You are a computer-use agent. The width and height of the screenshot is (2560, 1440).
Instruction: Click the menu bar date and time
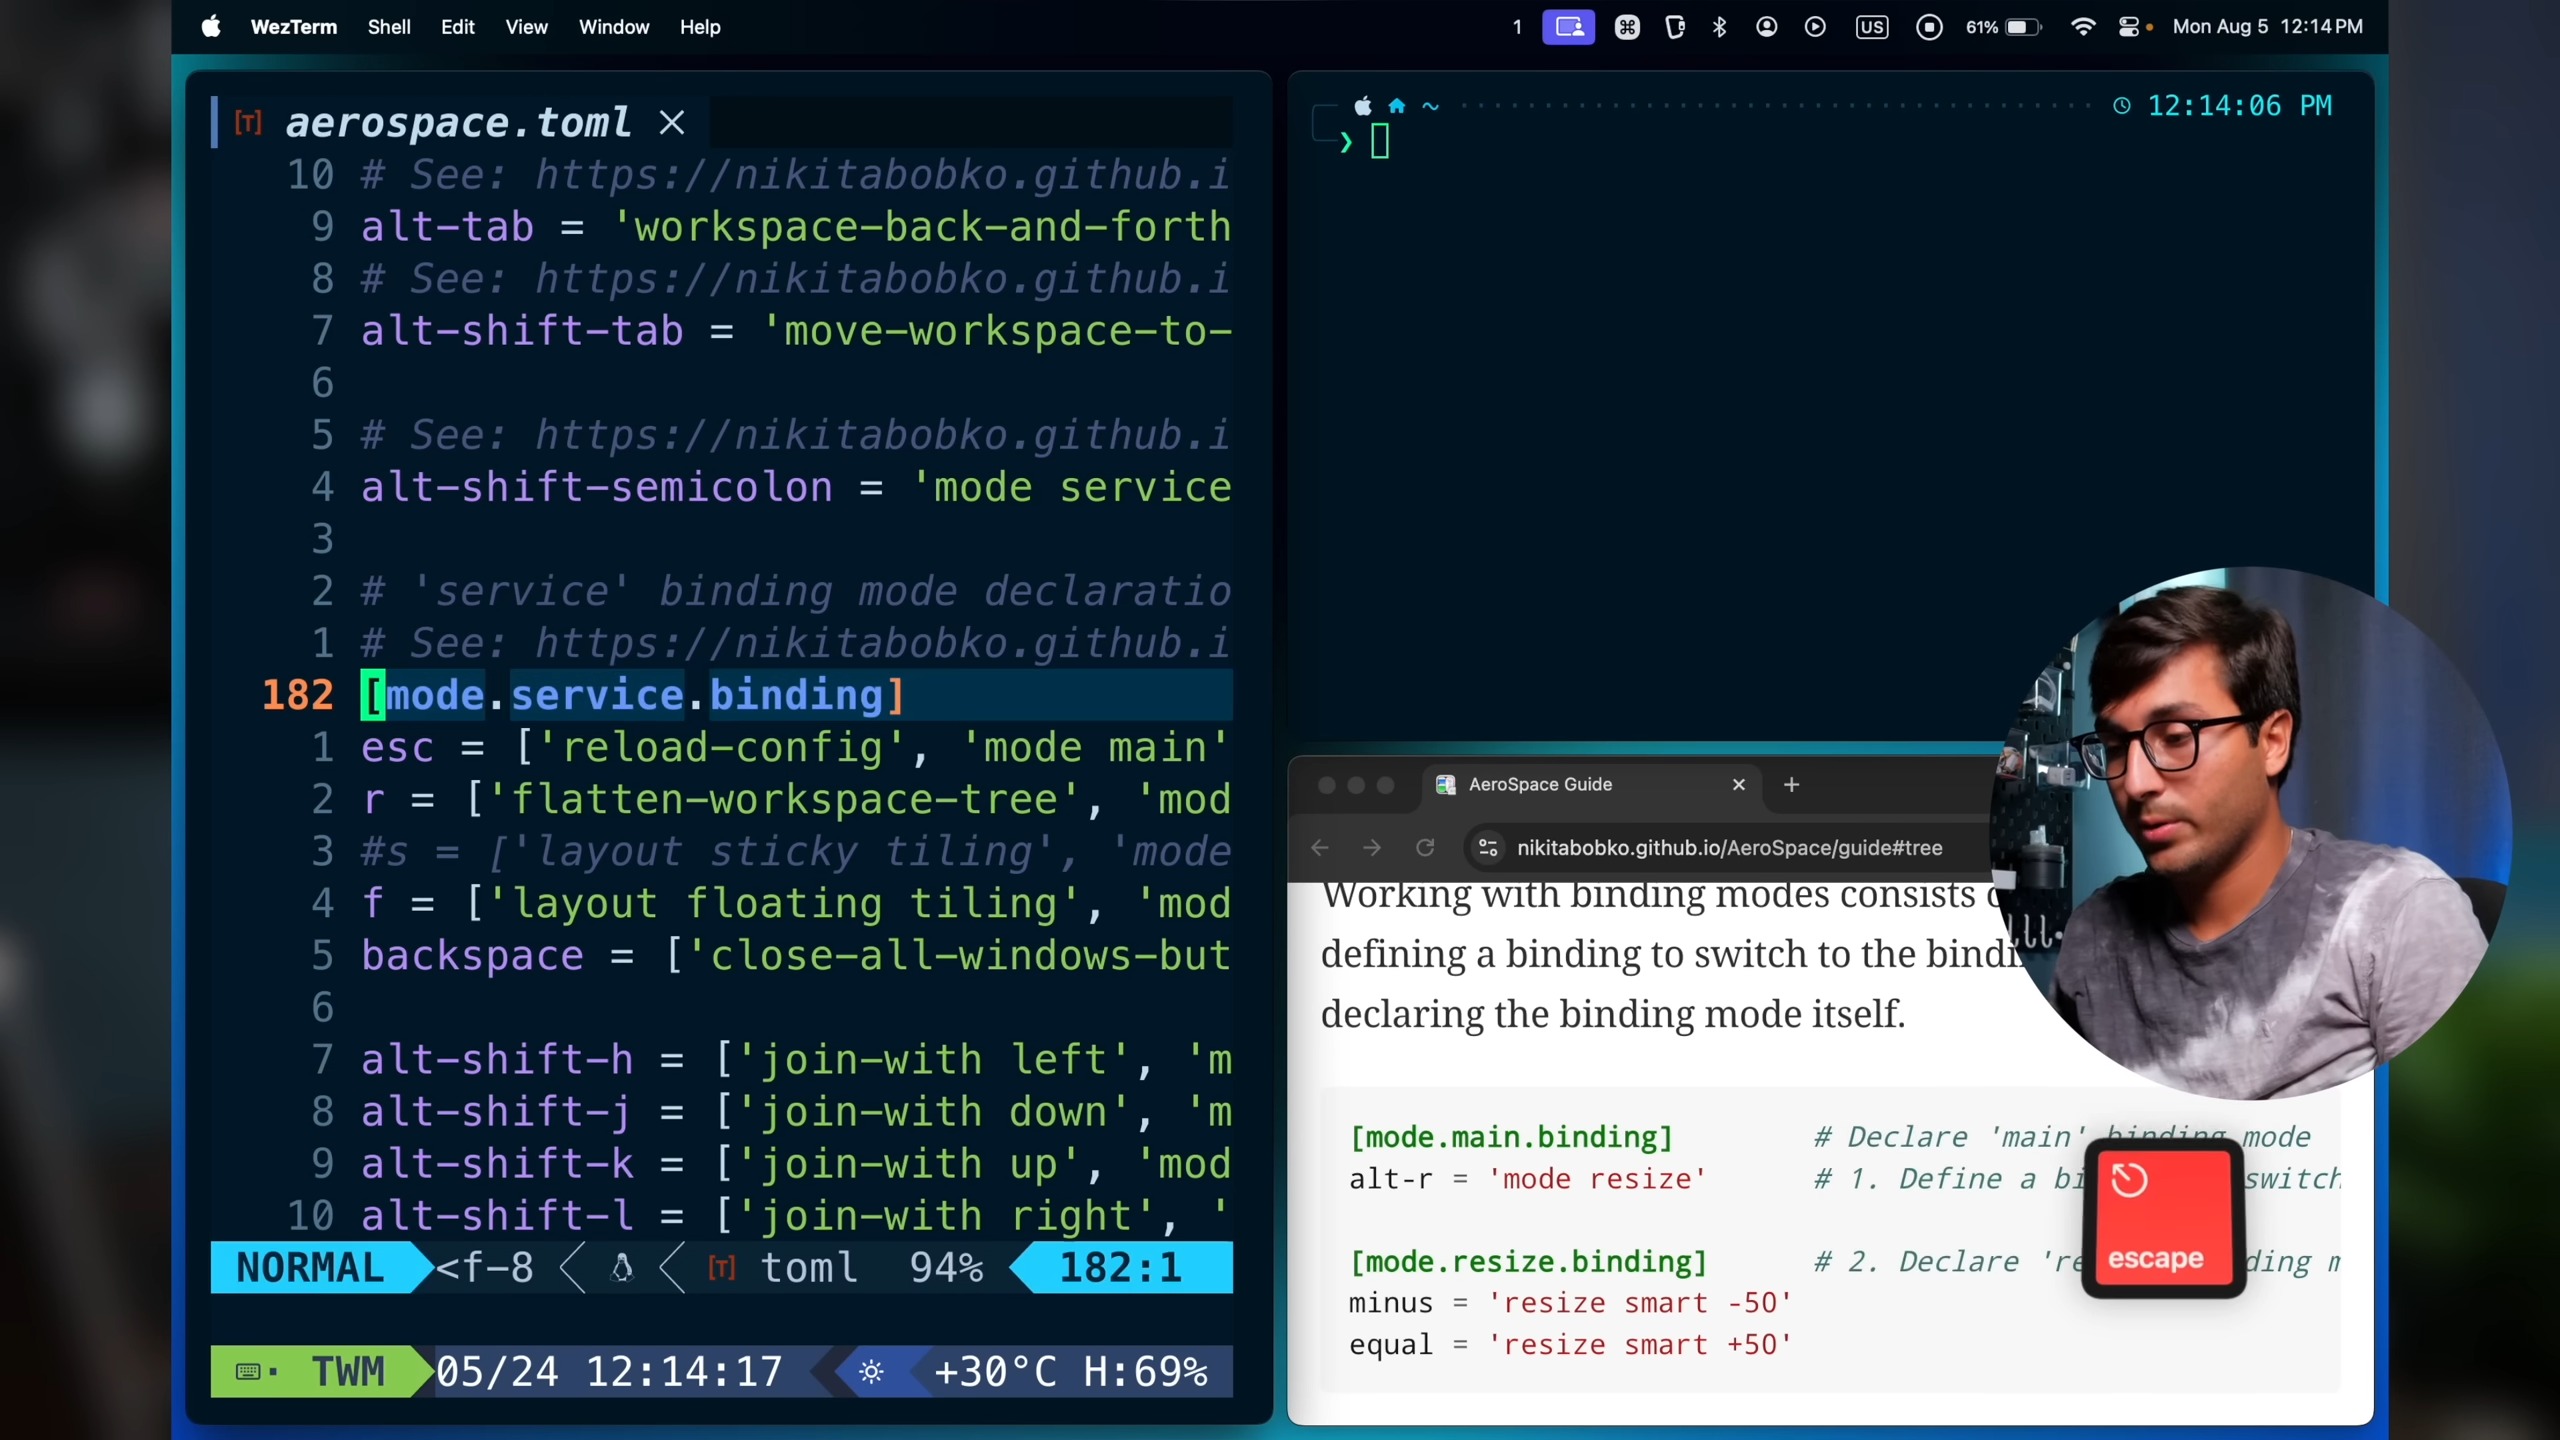point(2267,27)
